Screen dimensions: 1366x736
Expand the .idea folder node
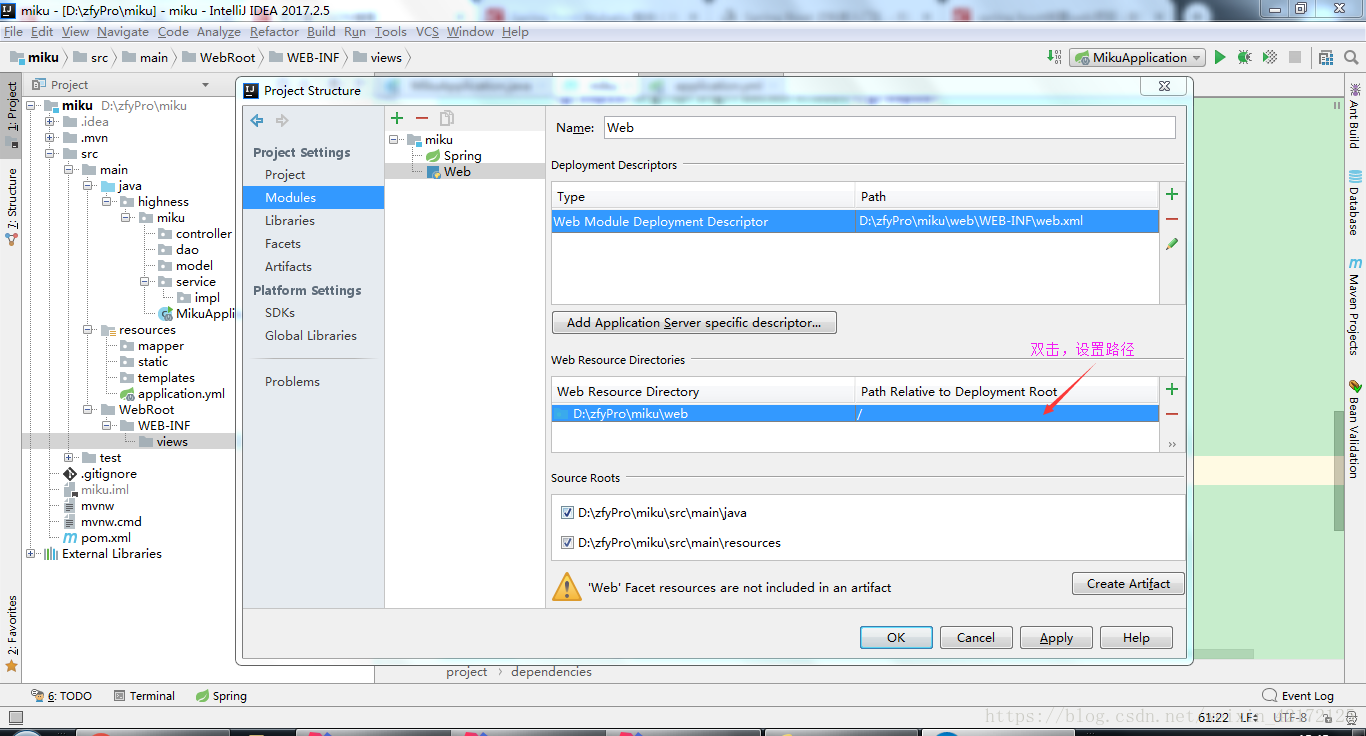[x=50, y=122]
